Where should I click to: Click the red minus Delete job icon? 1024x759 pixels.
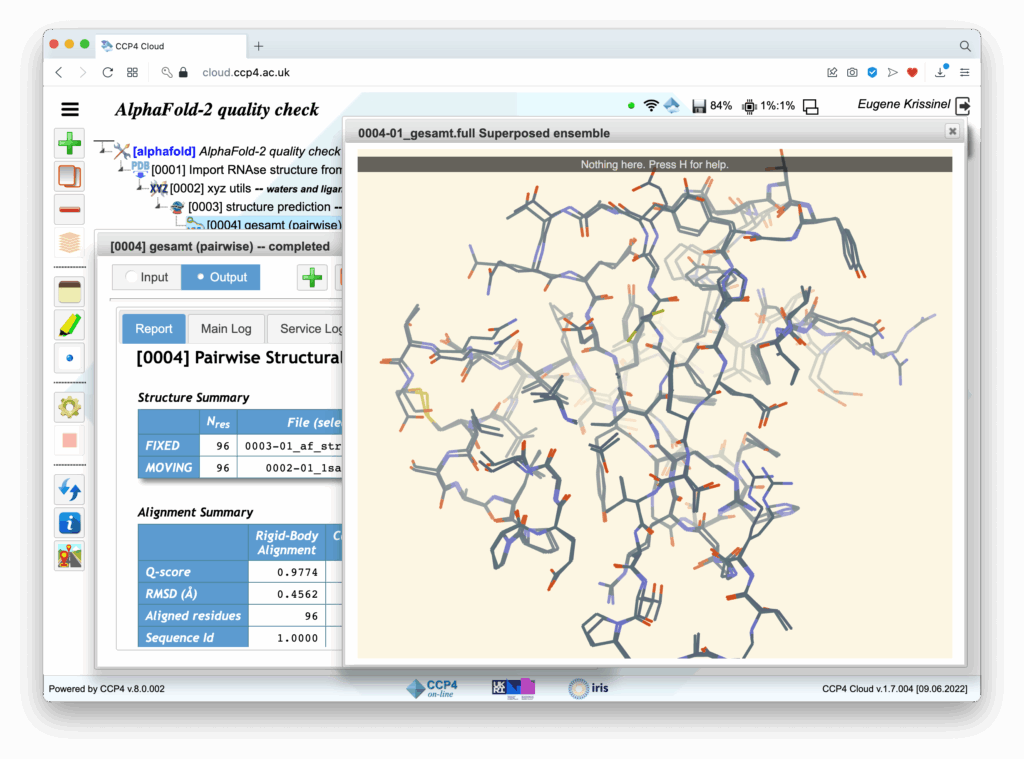tap(70, 209)
